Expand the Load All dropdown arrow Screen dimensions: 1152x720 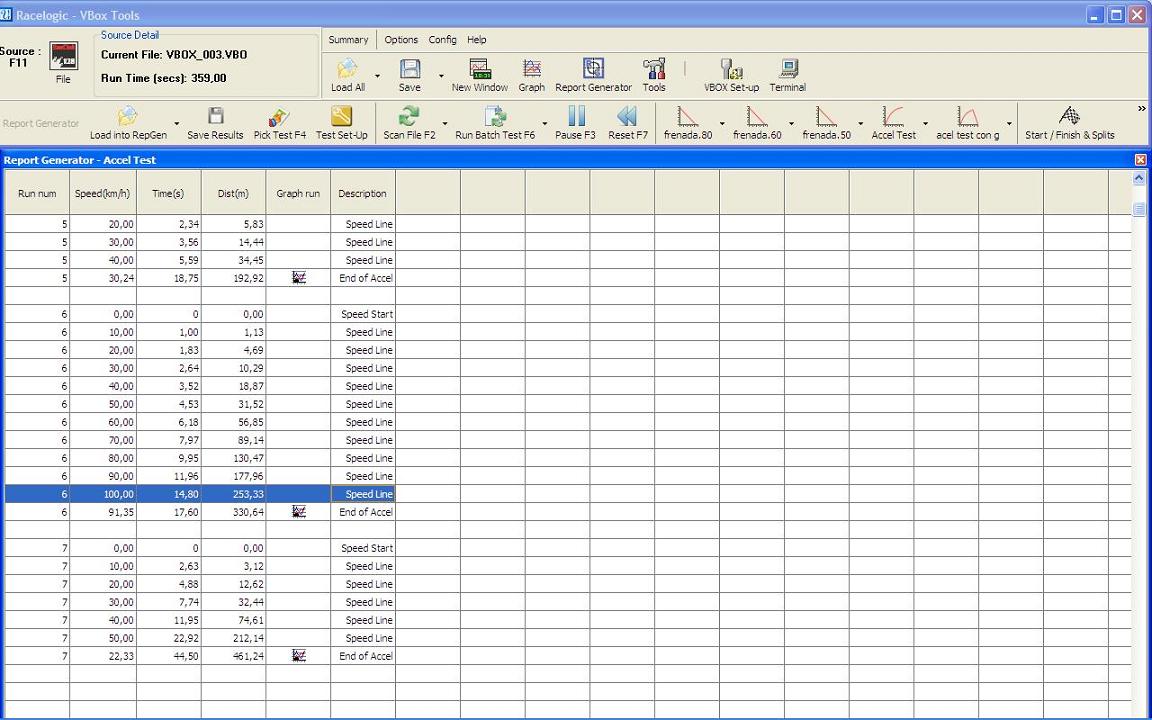coord(378,76)
